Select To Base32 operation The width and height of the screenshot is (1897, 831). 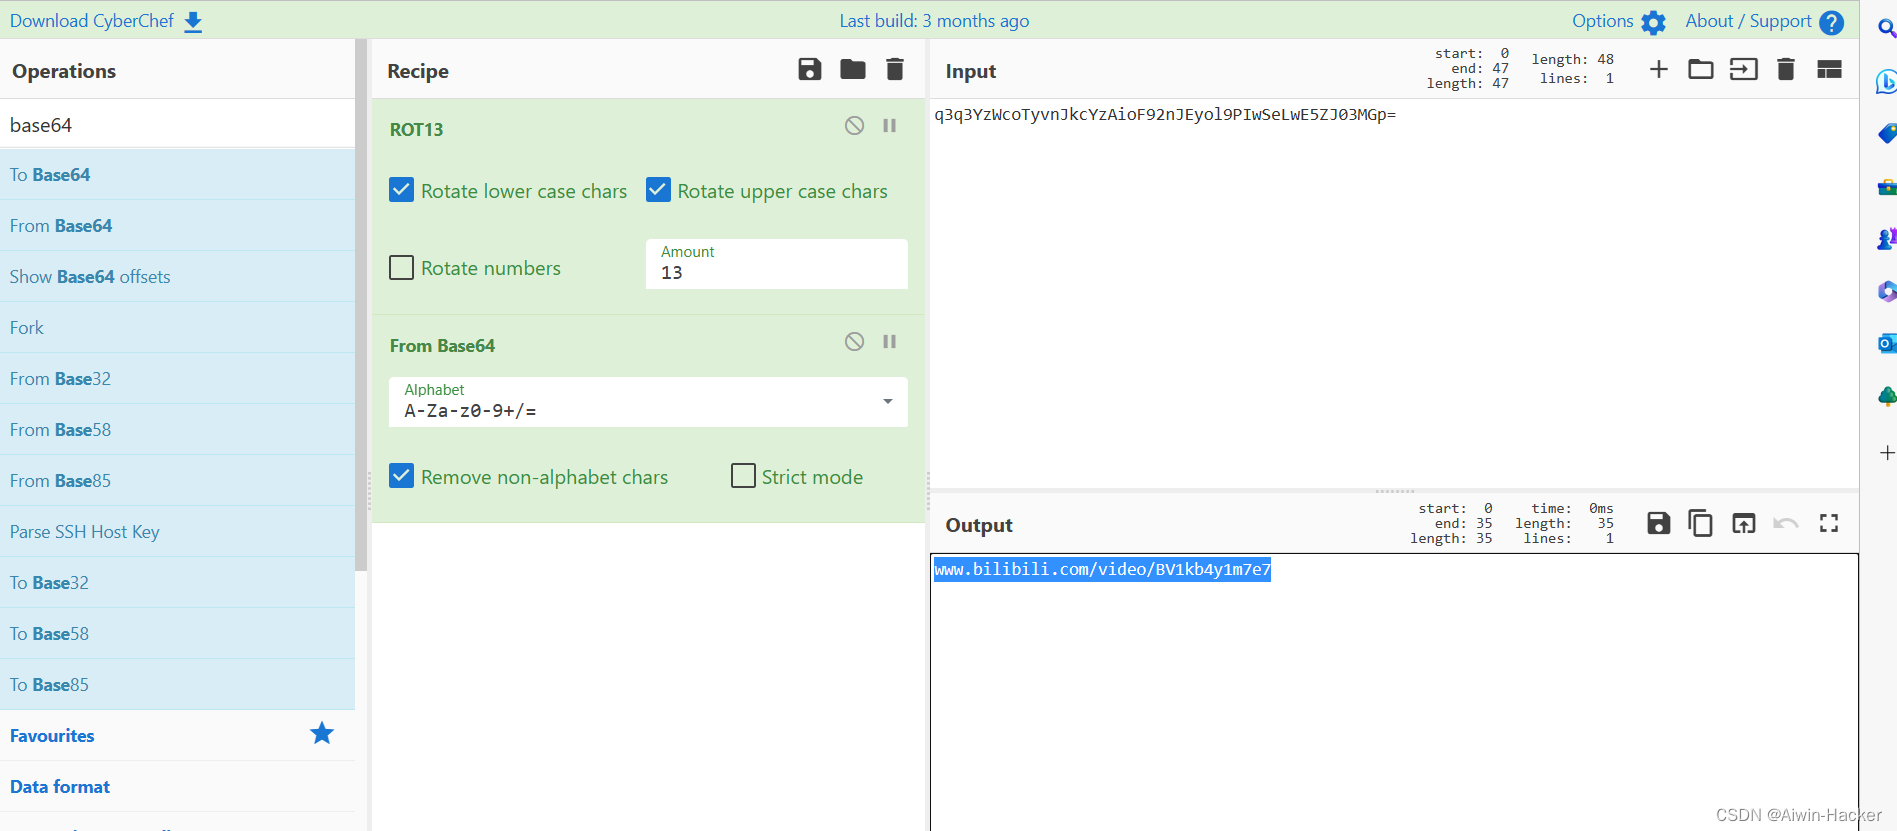[178, 583]
